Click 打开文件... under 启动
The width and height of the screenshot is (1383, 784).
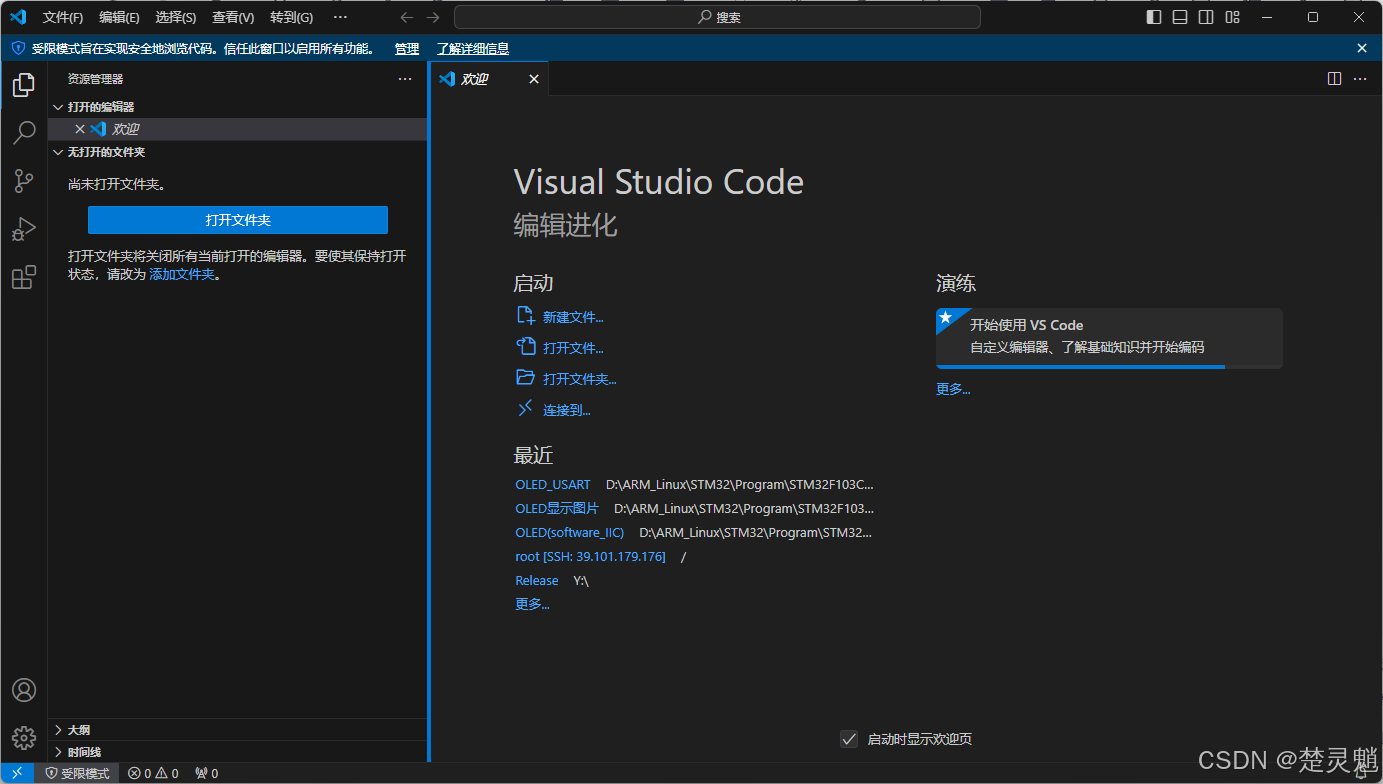[x=573, y=348]
